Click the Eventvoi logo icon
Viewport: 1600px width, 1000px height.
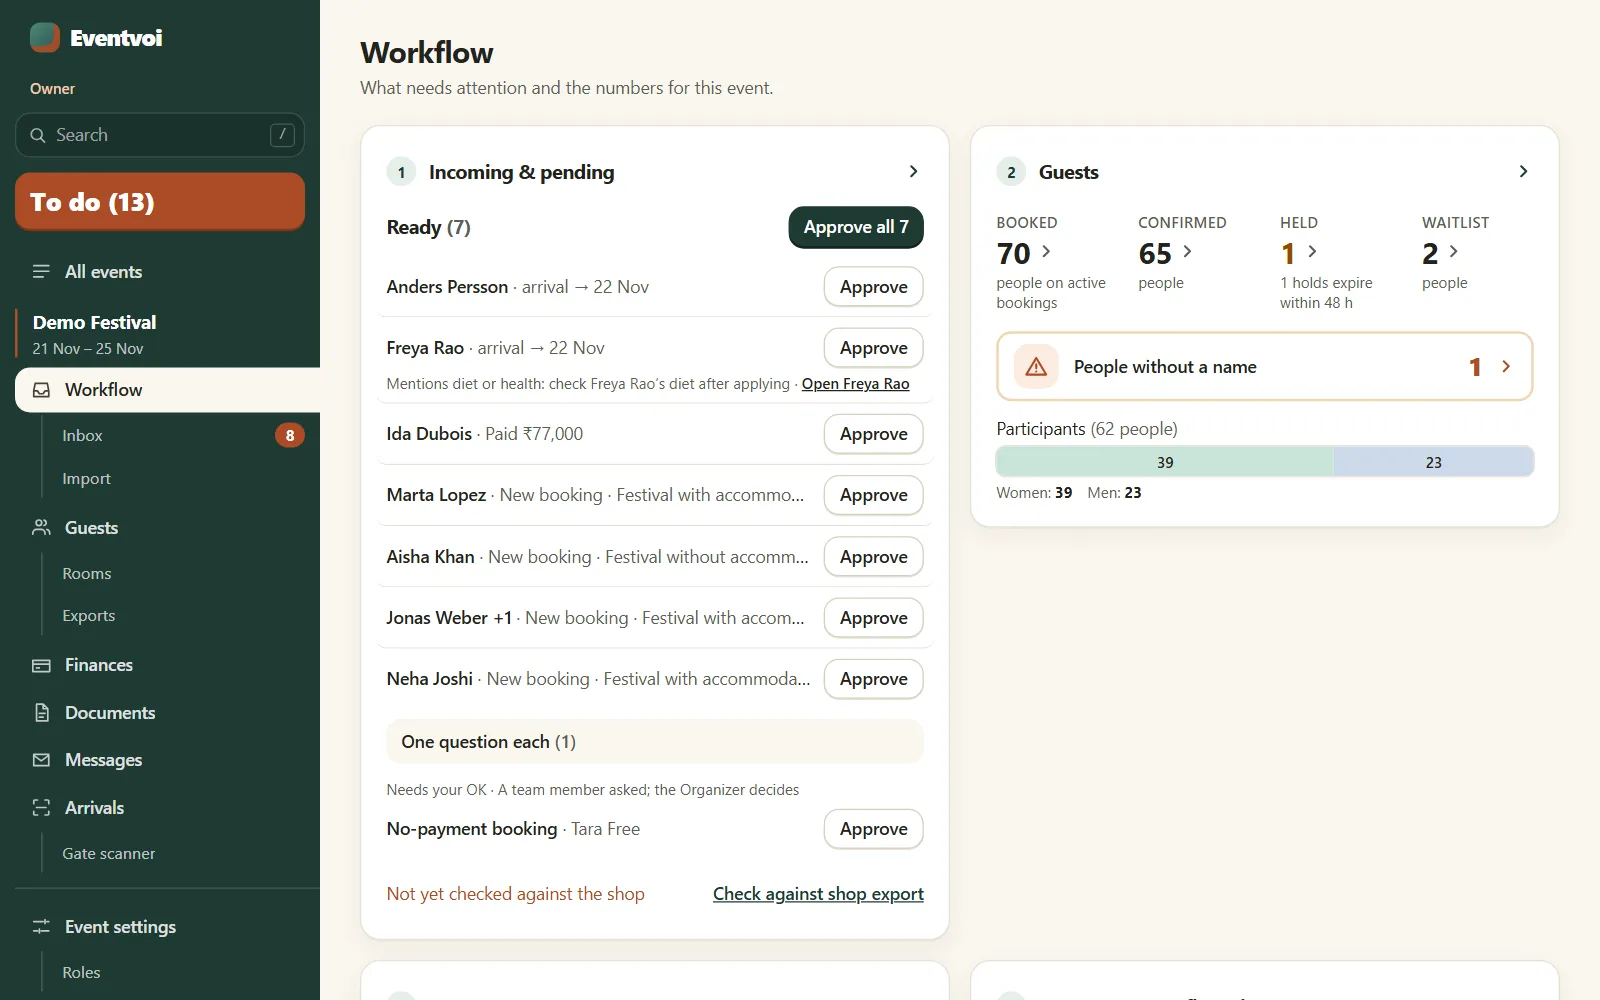(x=45, y=38)
